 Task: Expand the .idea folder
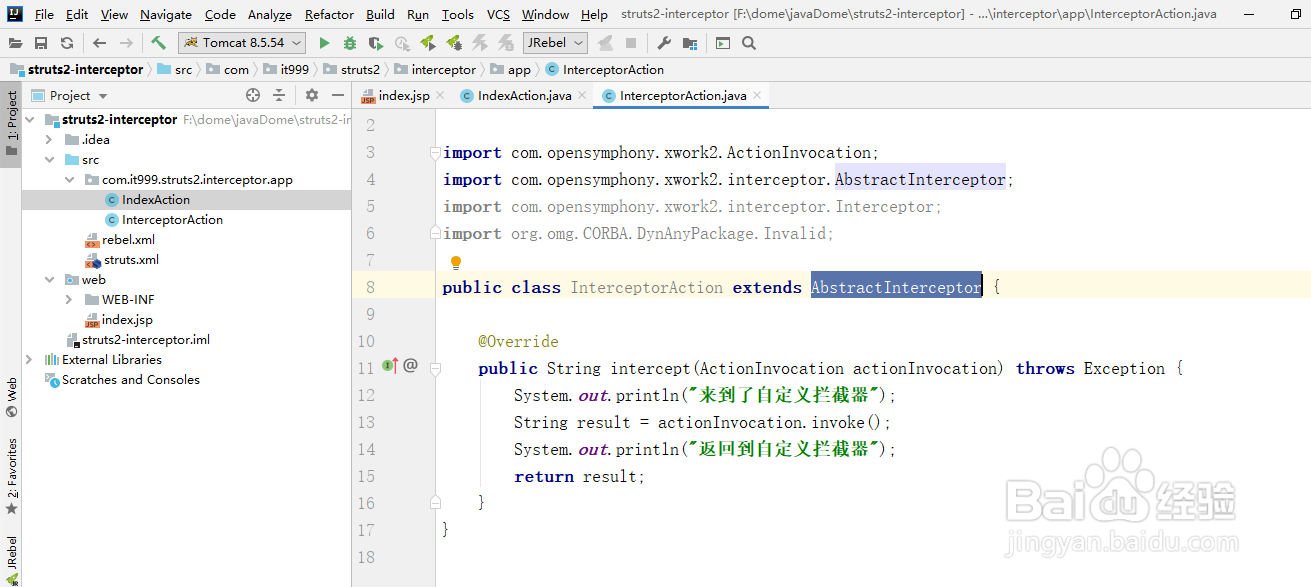pos(49,139)
